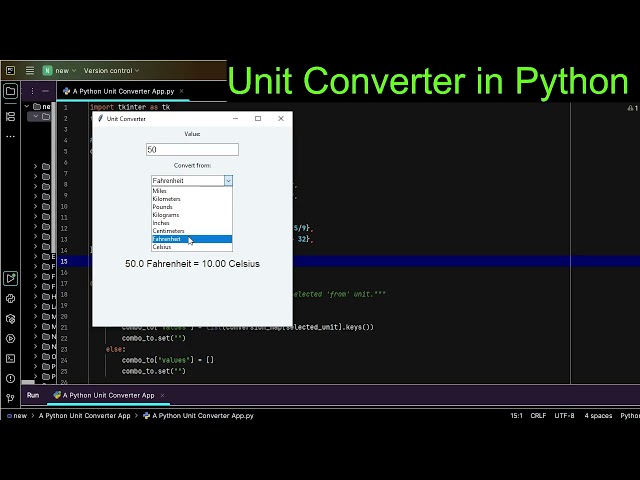Open the hamburger main menu
The height and width of the screenshot is (480, 640).
pyautogui.click(x=30, y=71)
